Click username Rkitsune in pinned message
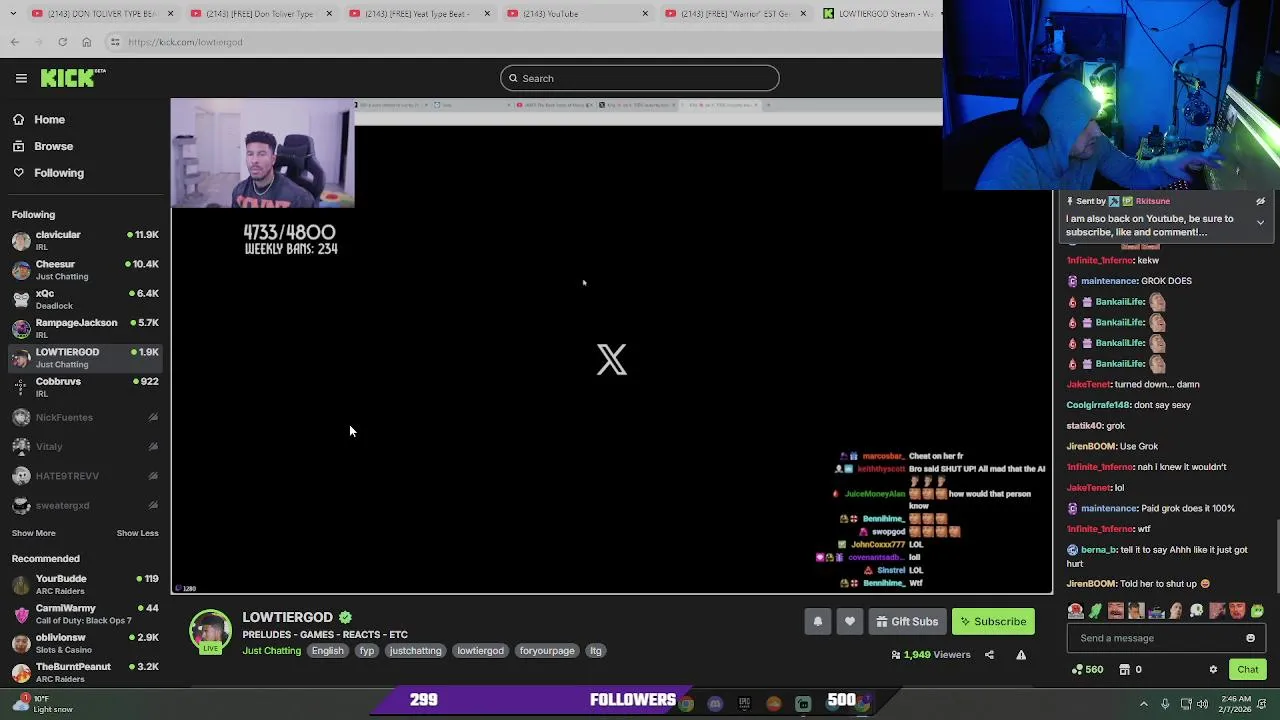Screen dimensions: 1280x720 pyautogui.click(x=1153, y=201)
